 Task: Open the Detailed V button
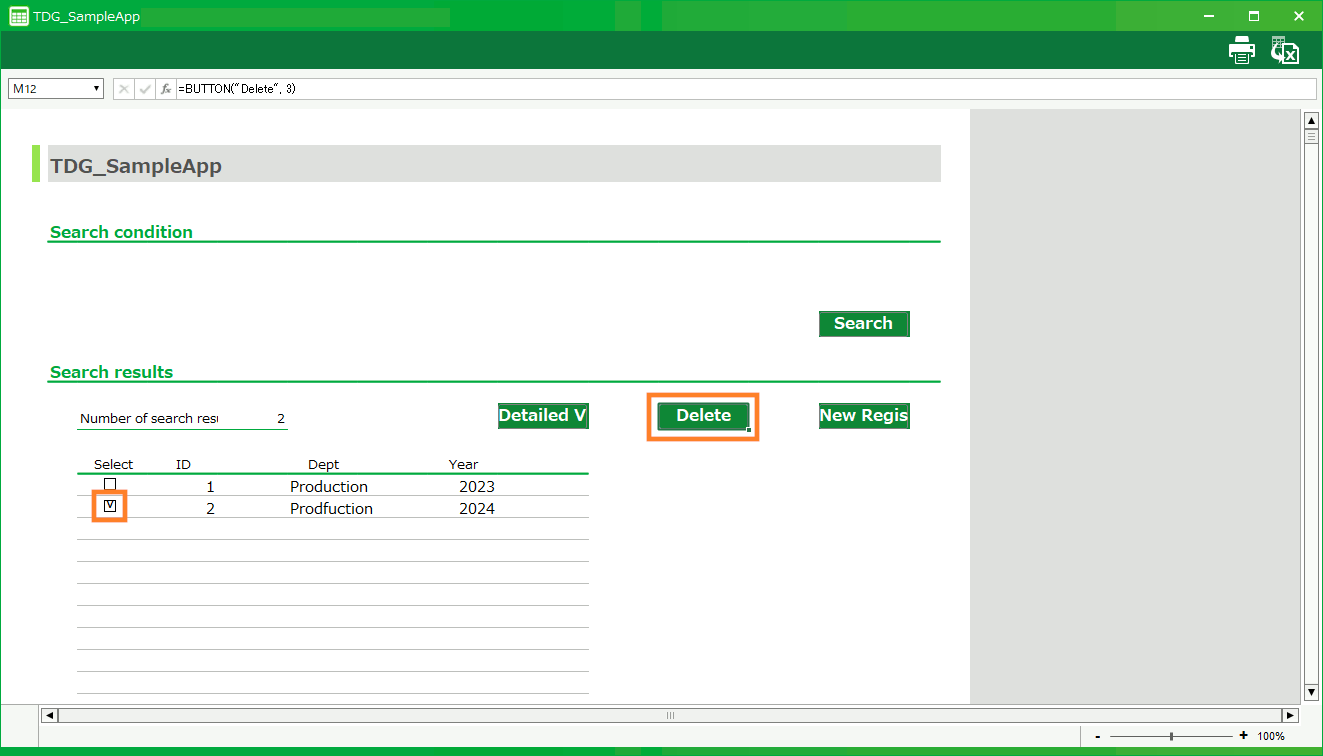[543, 416]
